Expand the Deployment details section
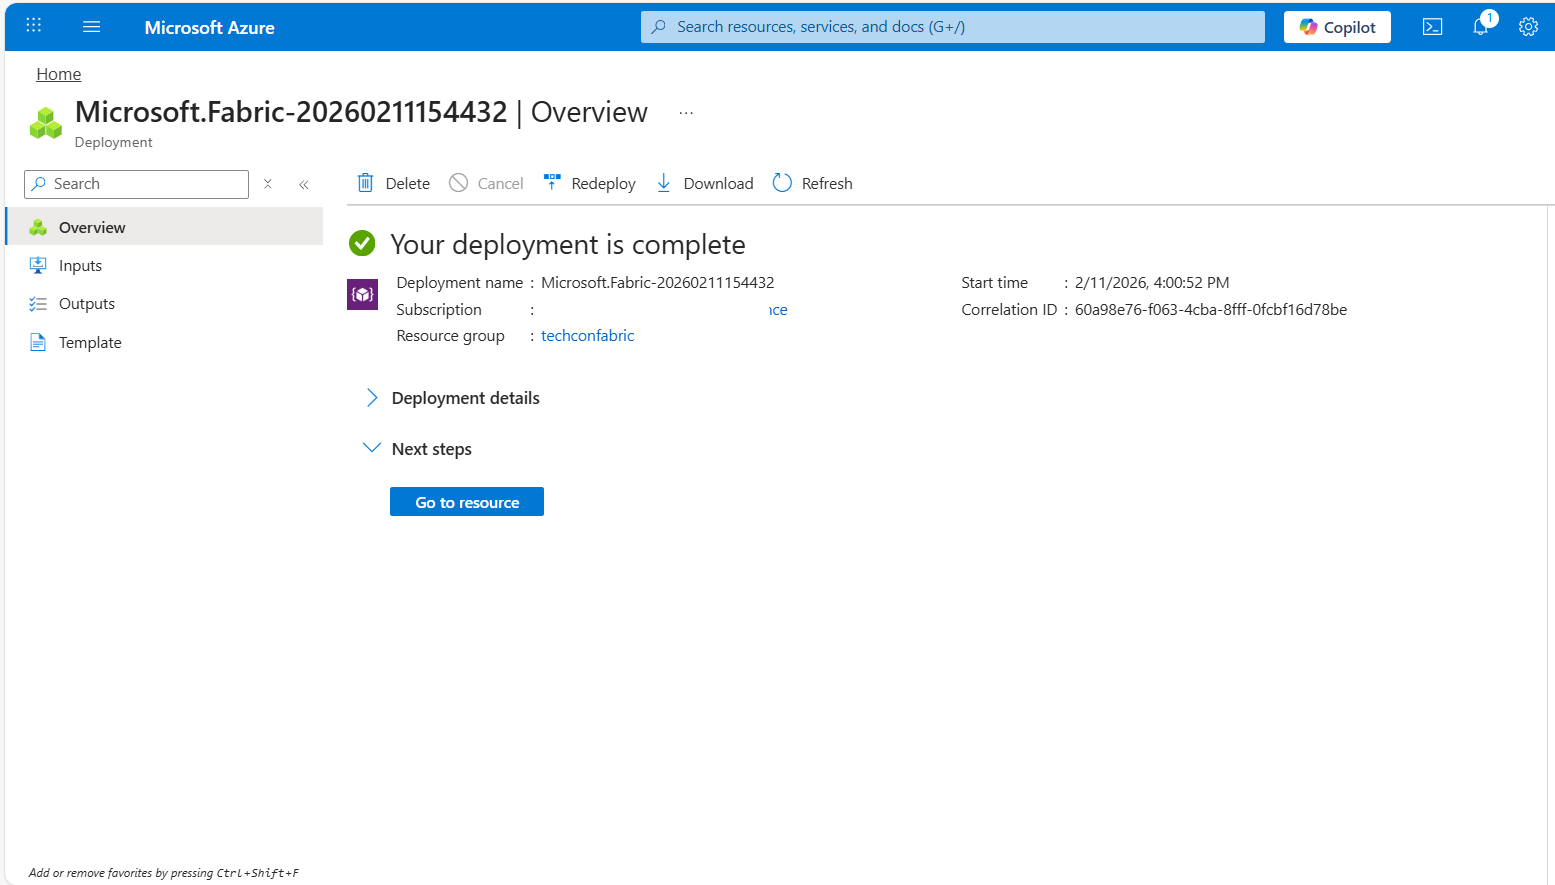Screen dimensions: 1555x885 tap(372, 398)
